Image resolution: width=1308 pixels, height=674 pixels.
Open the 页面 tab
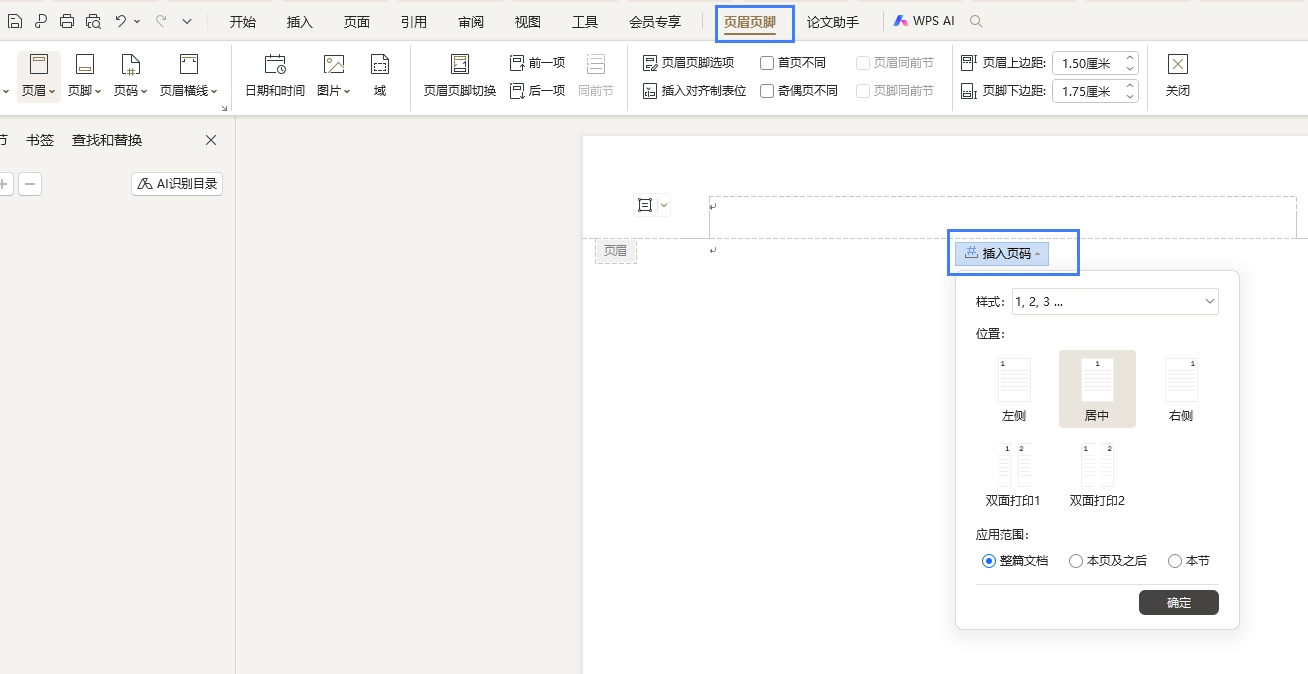[x=357, y=22]
